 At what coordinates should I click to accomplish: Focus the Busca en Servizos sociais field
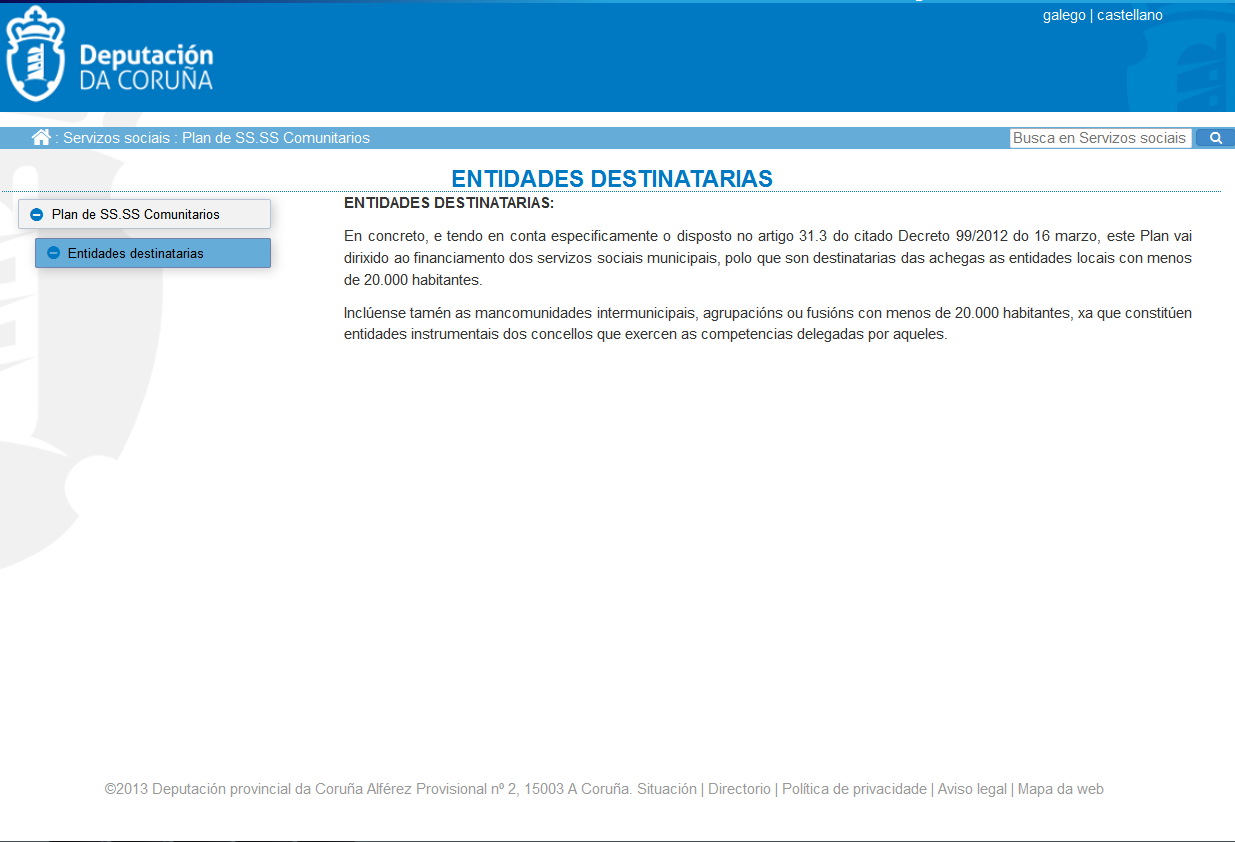click(x=1099, y=138)
